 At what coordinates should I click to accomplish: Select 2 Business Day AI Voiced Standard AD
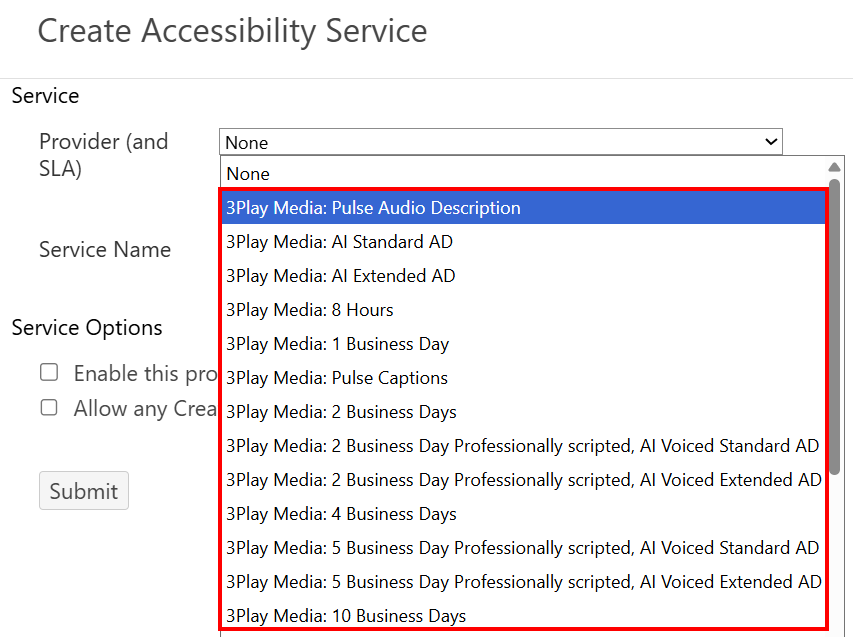pyautogui.click(x=523, y=446)
